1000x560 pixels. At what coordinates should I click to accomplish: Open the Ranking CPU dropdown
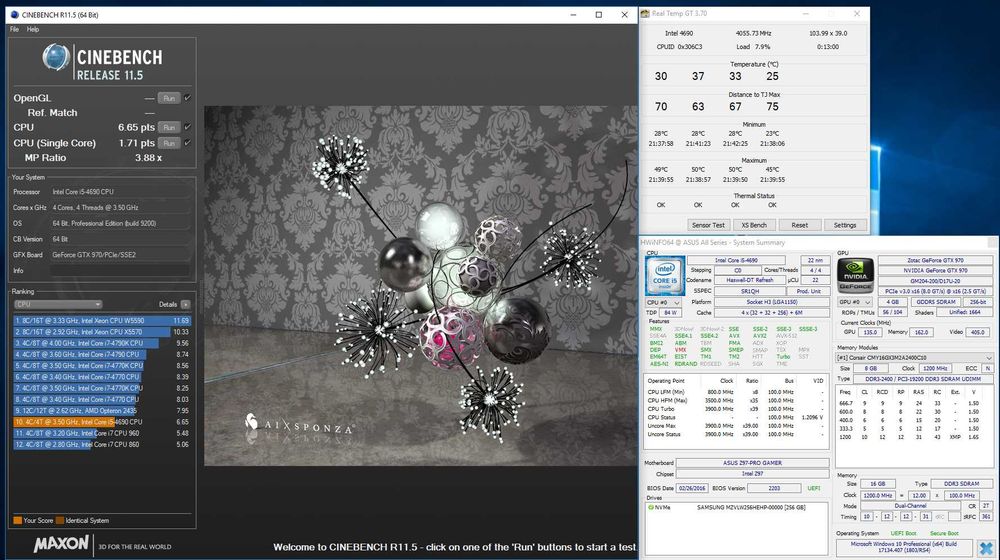point(58,304)
